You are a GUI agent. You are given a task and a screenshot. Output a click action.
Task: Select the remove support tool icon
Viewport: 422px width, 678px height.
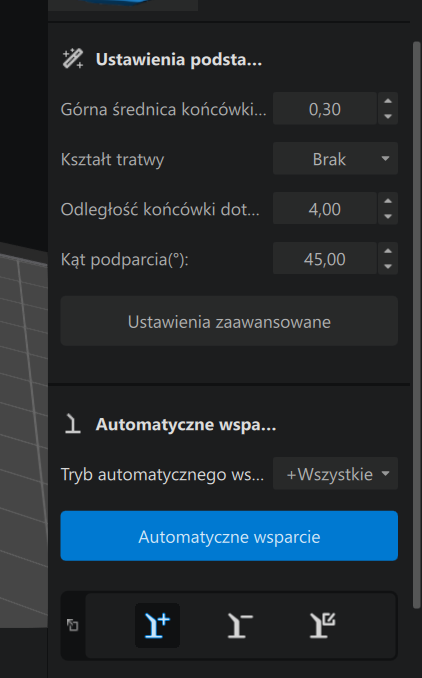240,625
